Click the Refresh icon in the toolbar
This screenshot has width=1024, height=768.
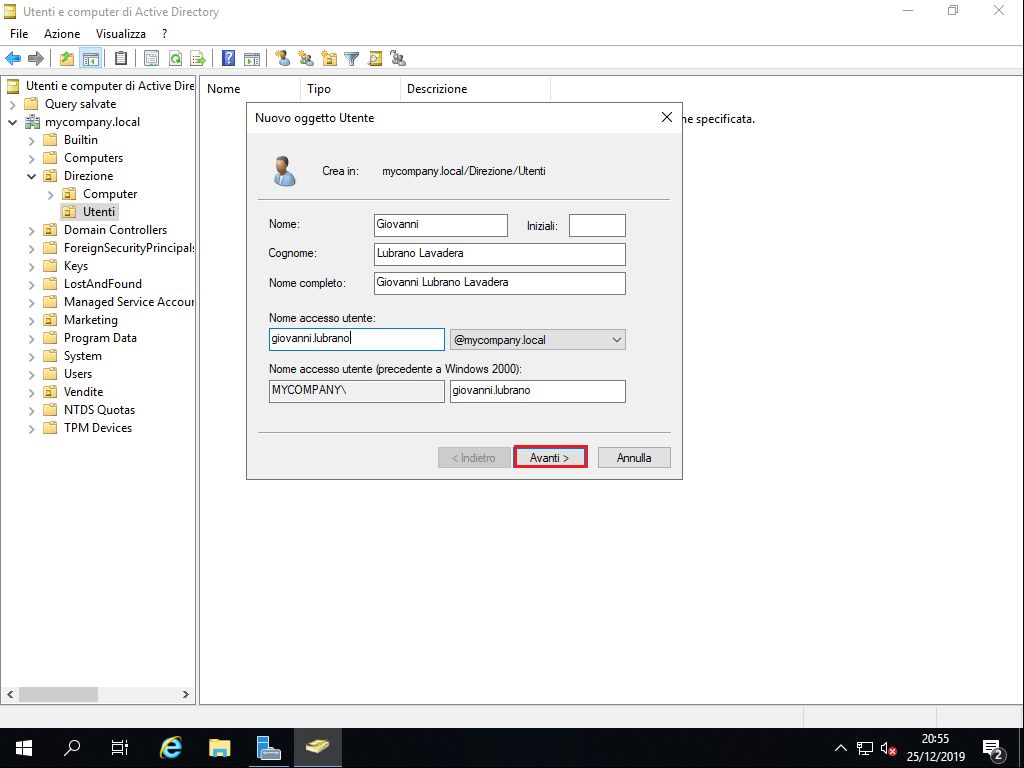click(x=176, y=57)
